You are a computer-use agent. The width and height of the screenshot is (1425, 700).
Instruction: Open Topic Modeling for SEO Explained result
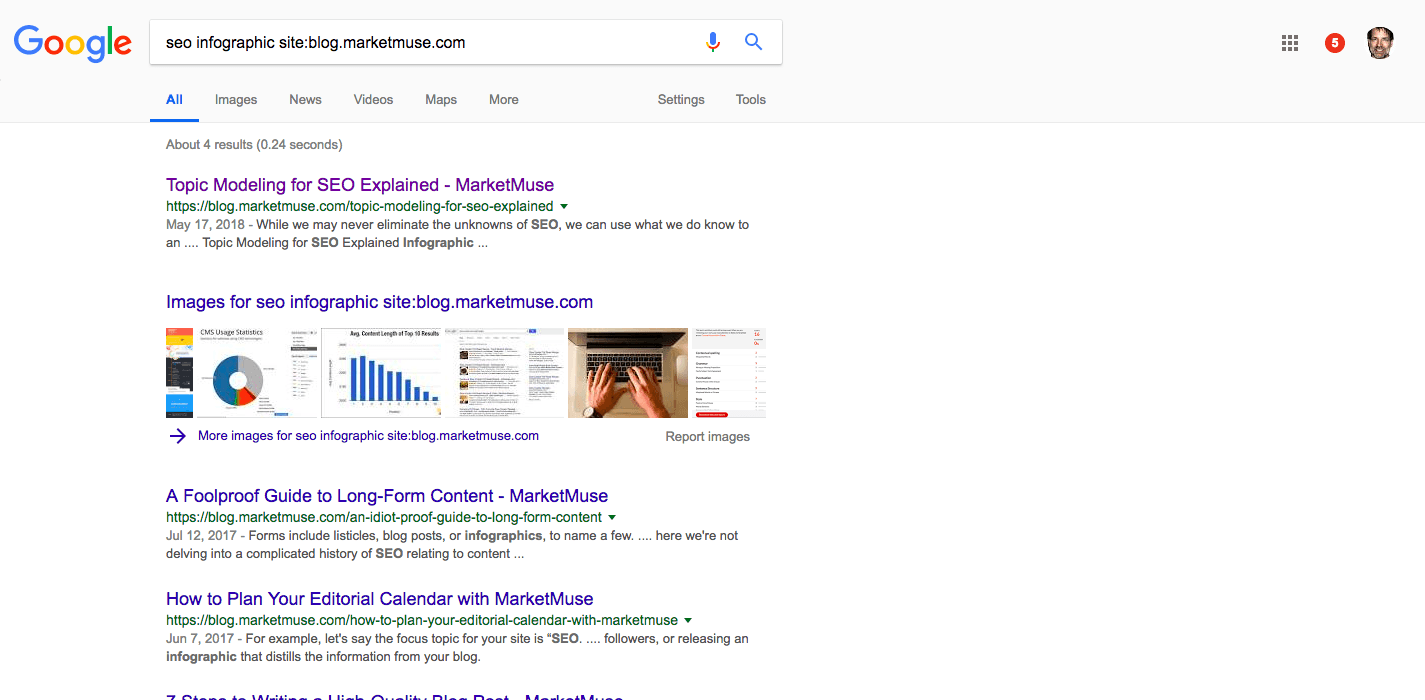tap(360, 185)
